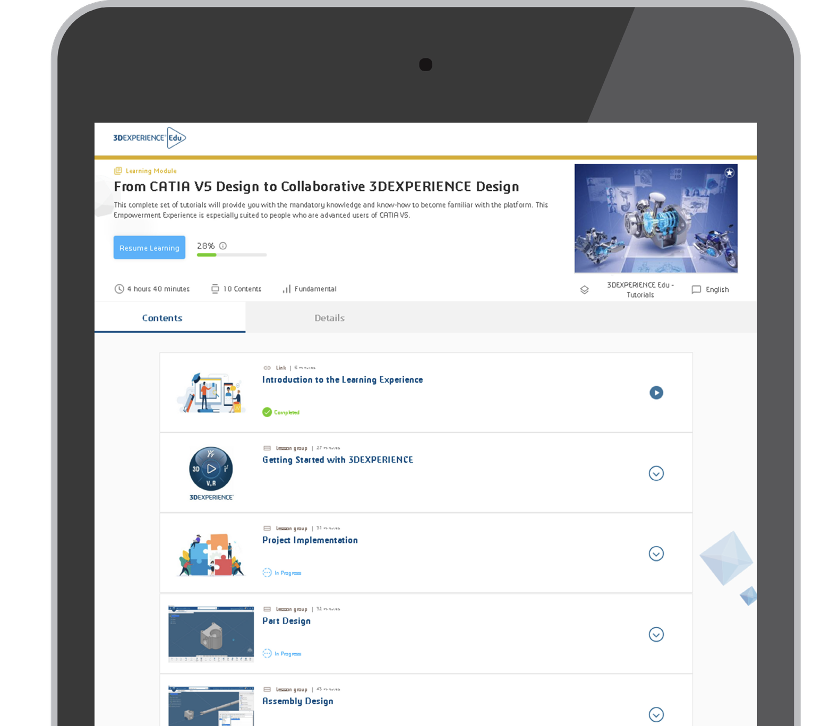Screen dimensions: 830x726
Task: Click lesson group icon above Part Design
Action: [267, 609]
